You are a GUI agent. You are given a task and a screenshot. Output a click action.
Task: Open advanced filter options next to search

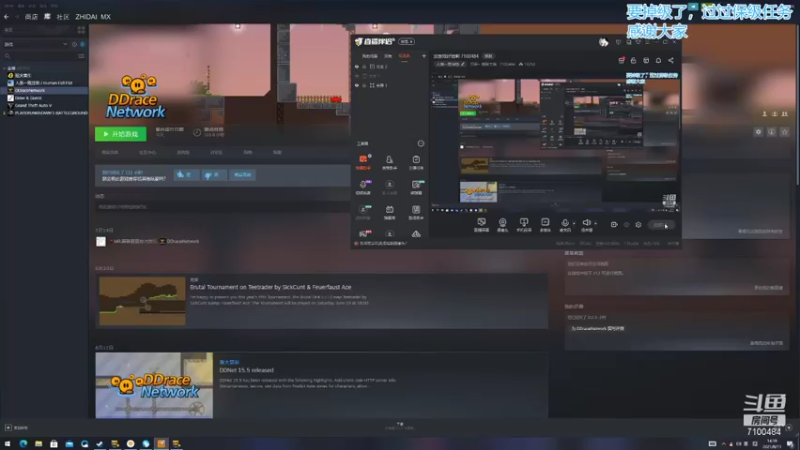pos(81,56)
